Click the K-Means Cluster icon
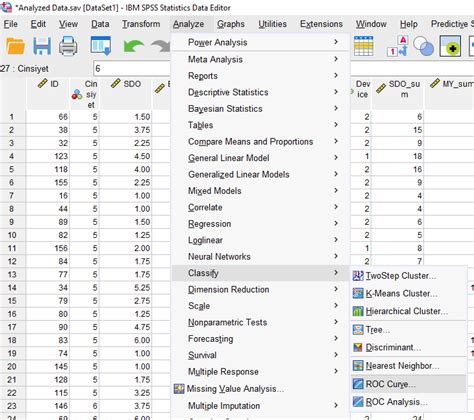The width and height of the screenshot is (474, 420). [x=358, y=293]
